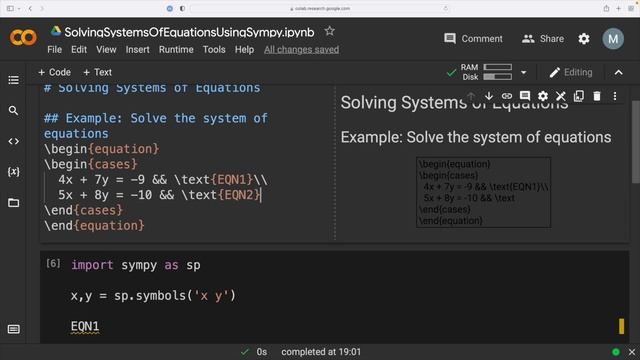This screenshot has height=360, width=640.
Task: Open the Edit menu
Action: 79,49
